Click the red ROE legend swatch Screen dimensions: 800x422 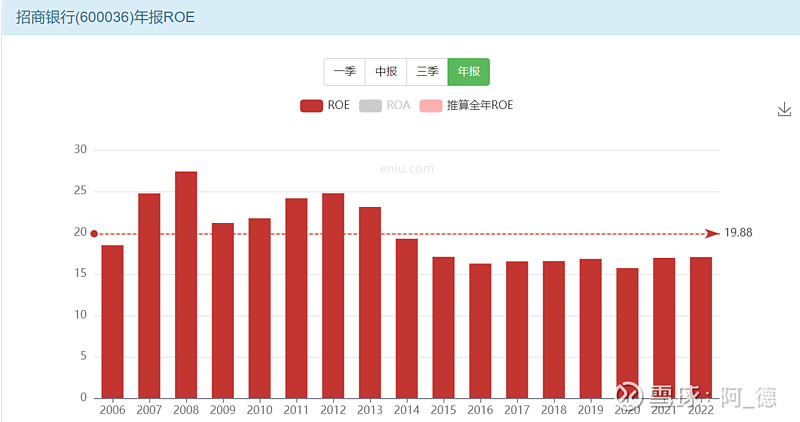[x=311, y=106]
